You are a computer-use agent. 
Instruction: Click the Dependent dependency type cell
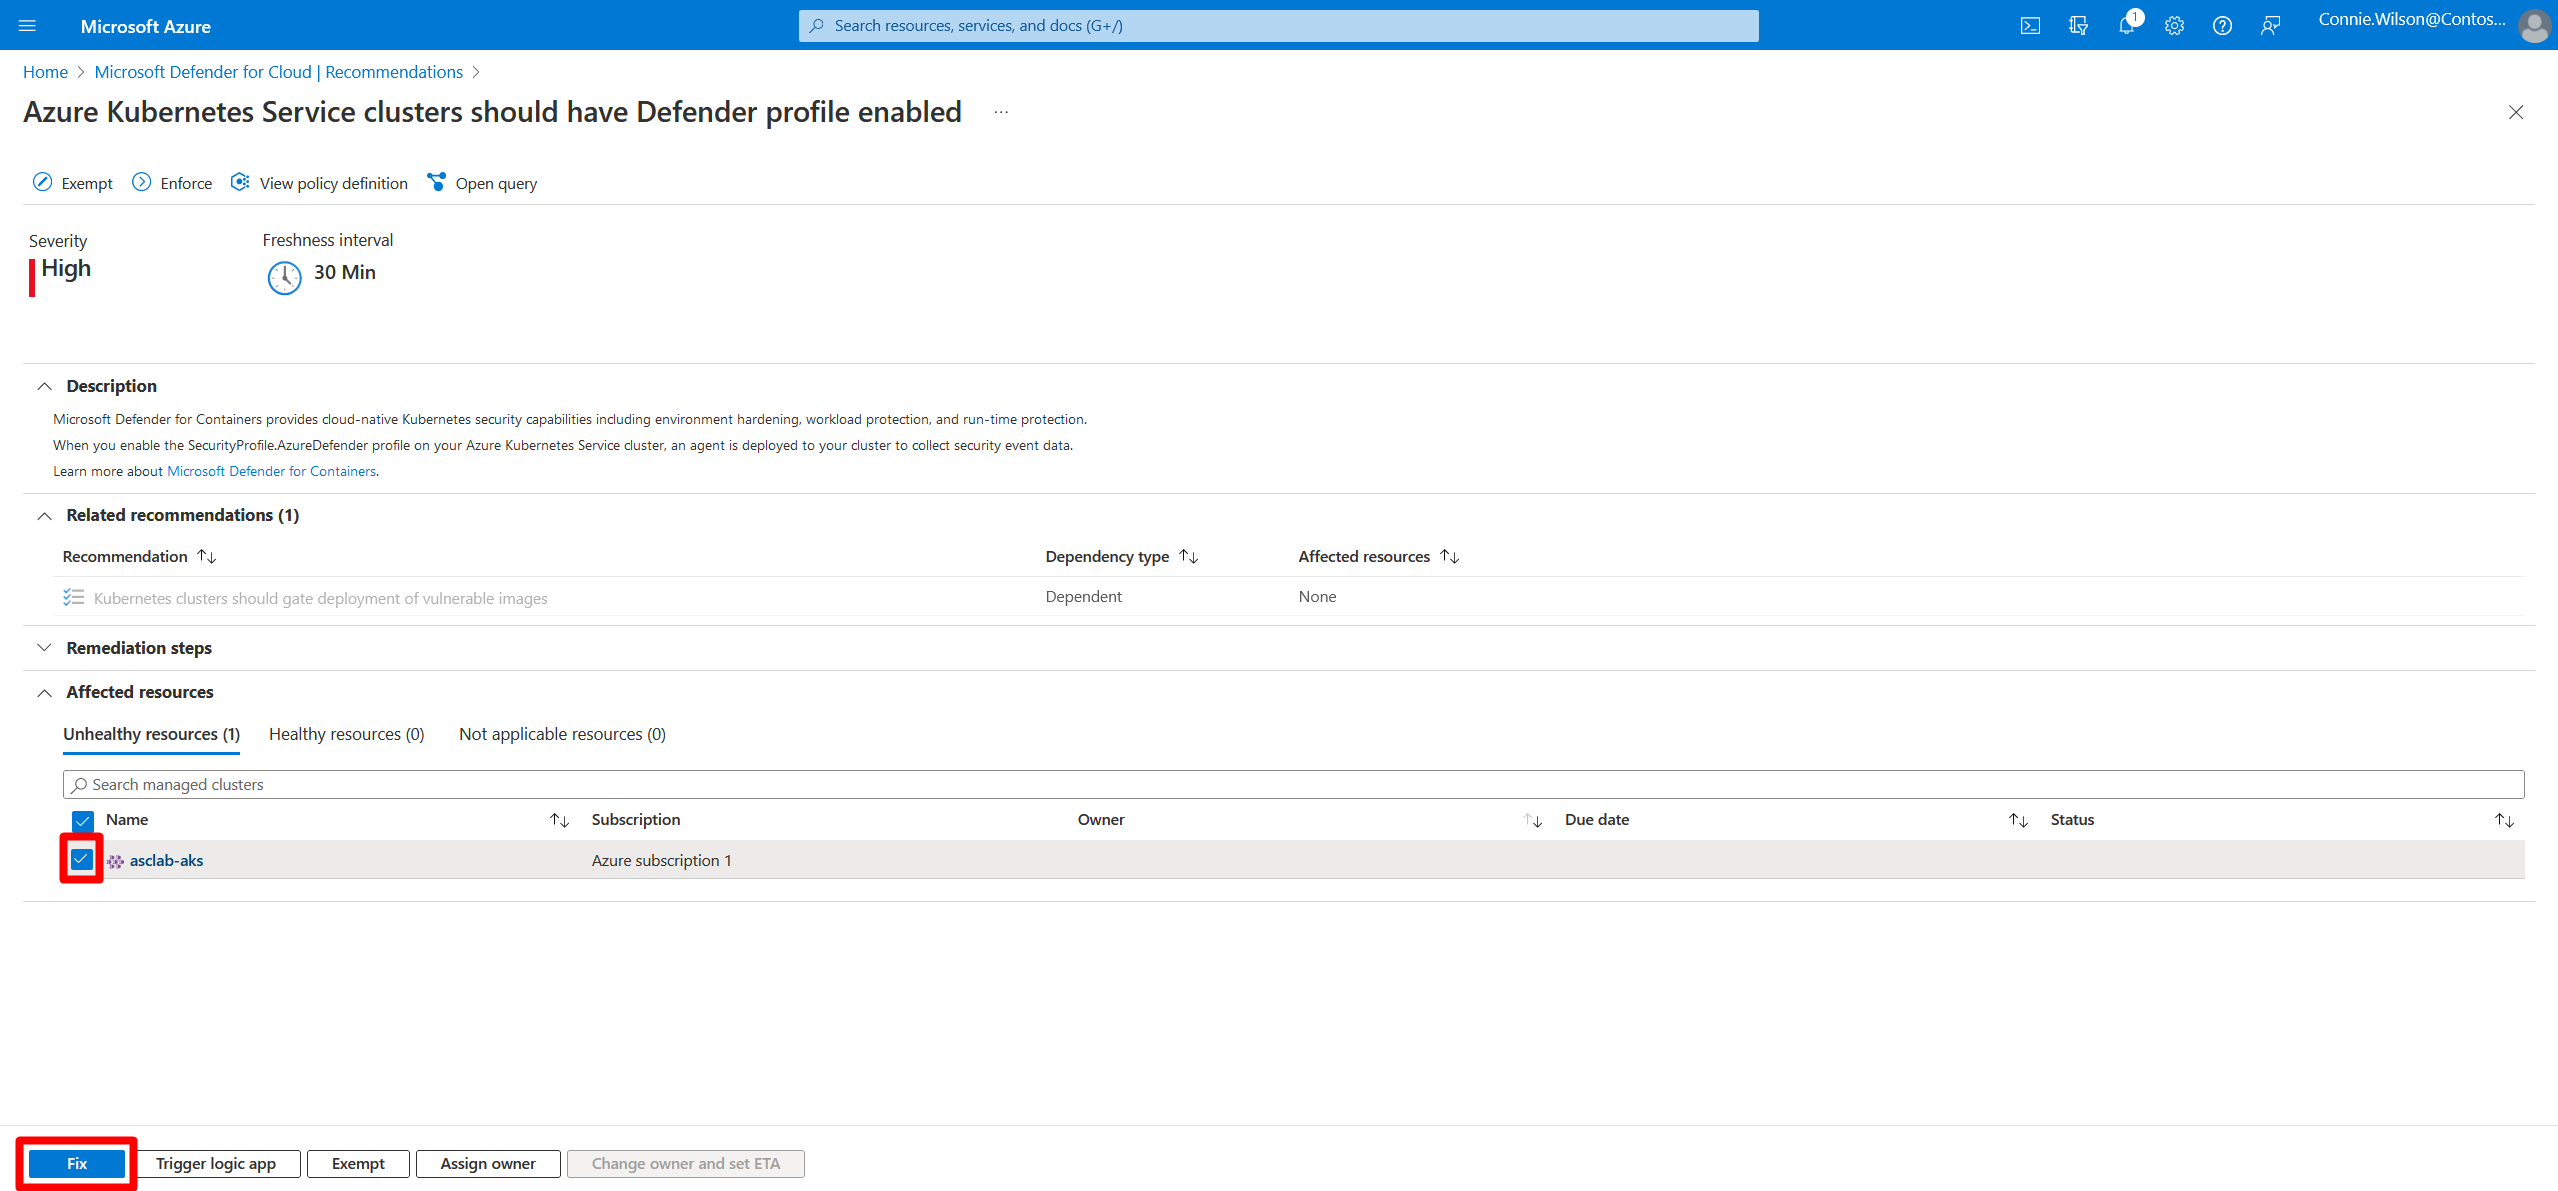click(x=1083, y=596)
